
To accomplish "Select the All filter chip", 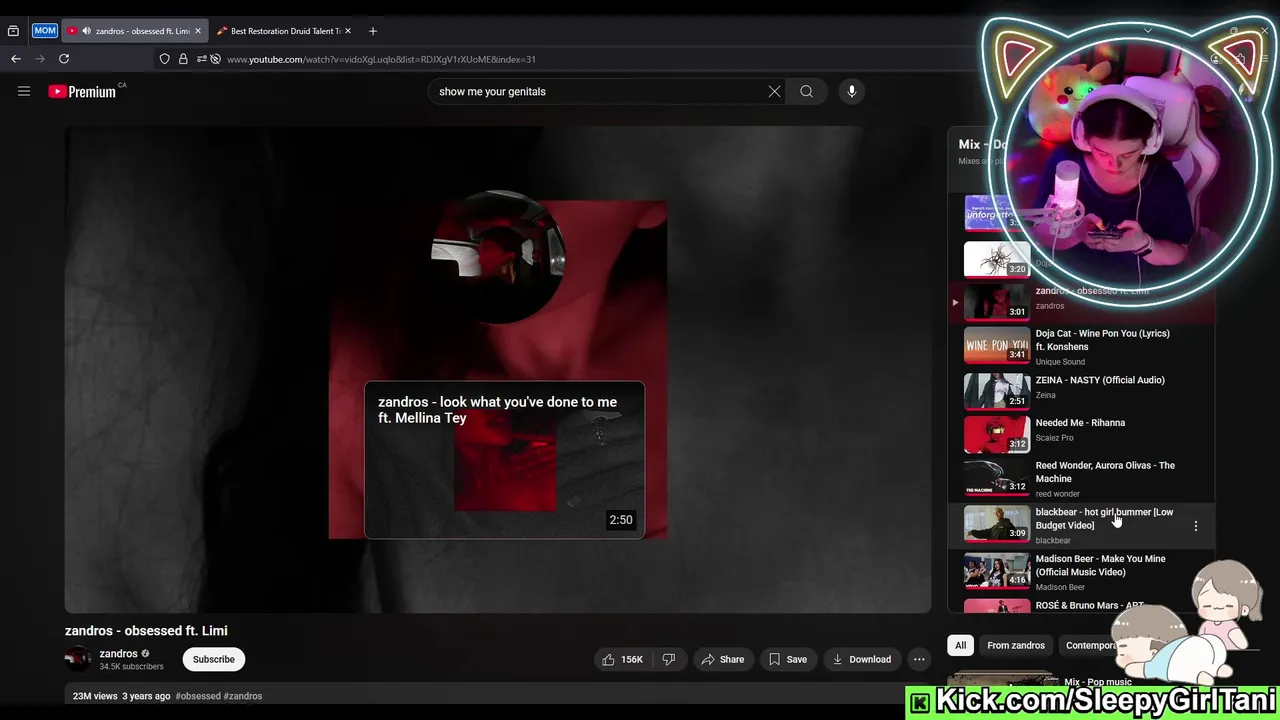I will (x=960, y=645).
